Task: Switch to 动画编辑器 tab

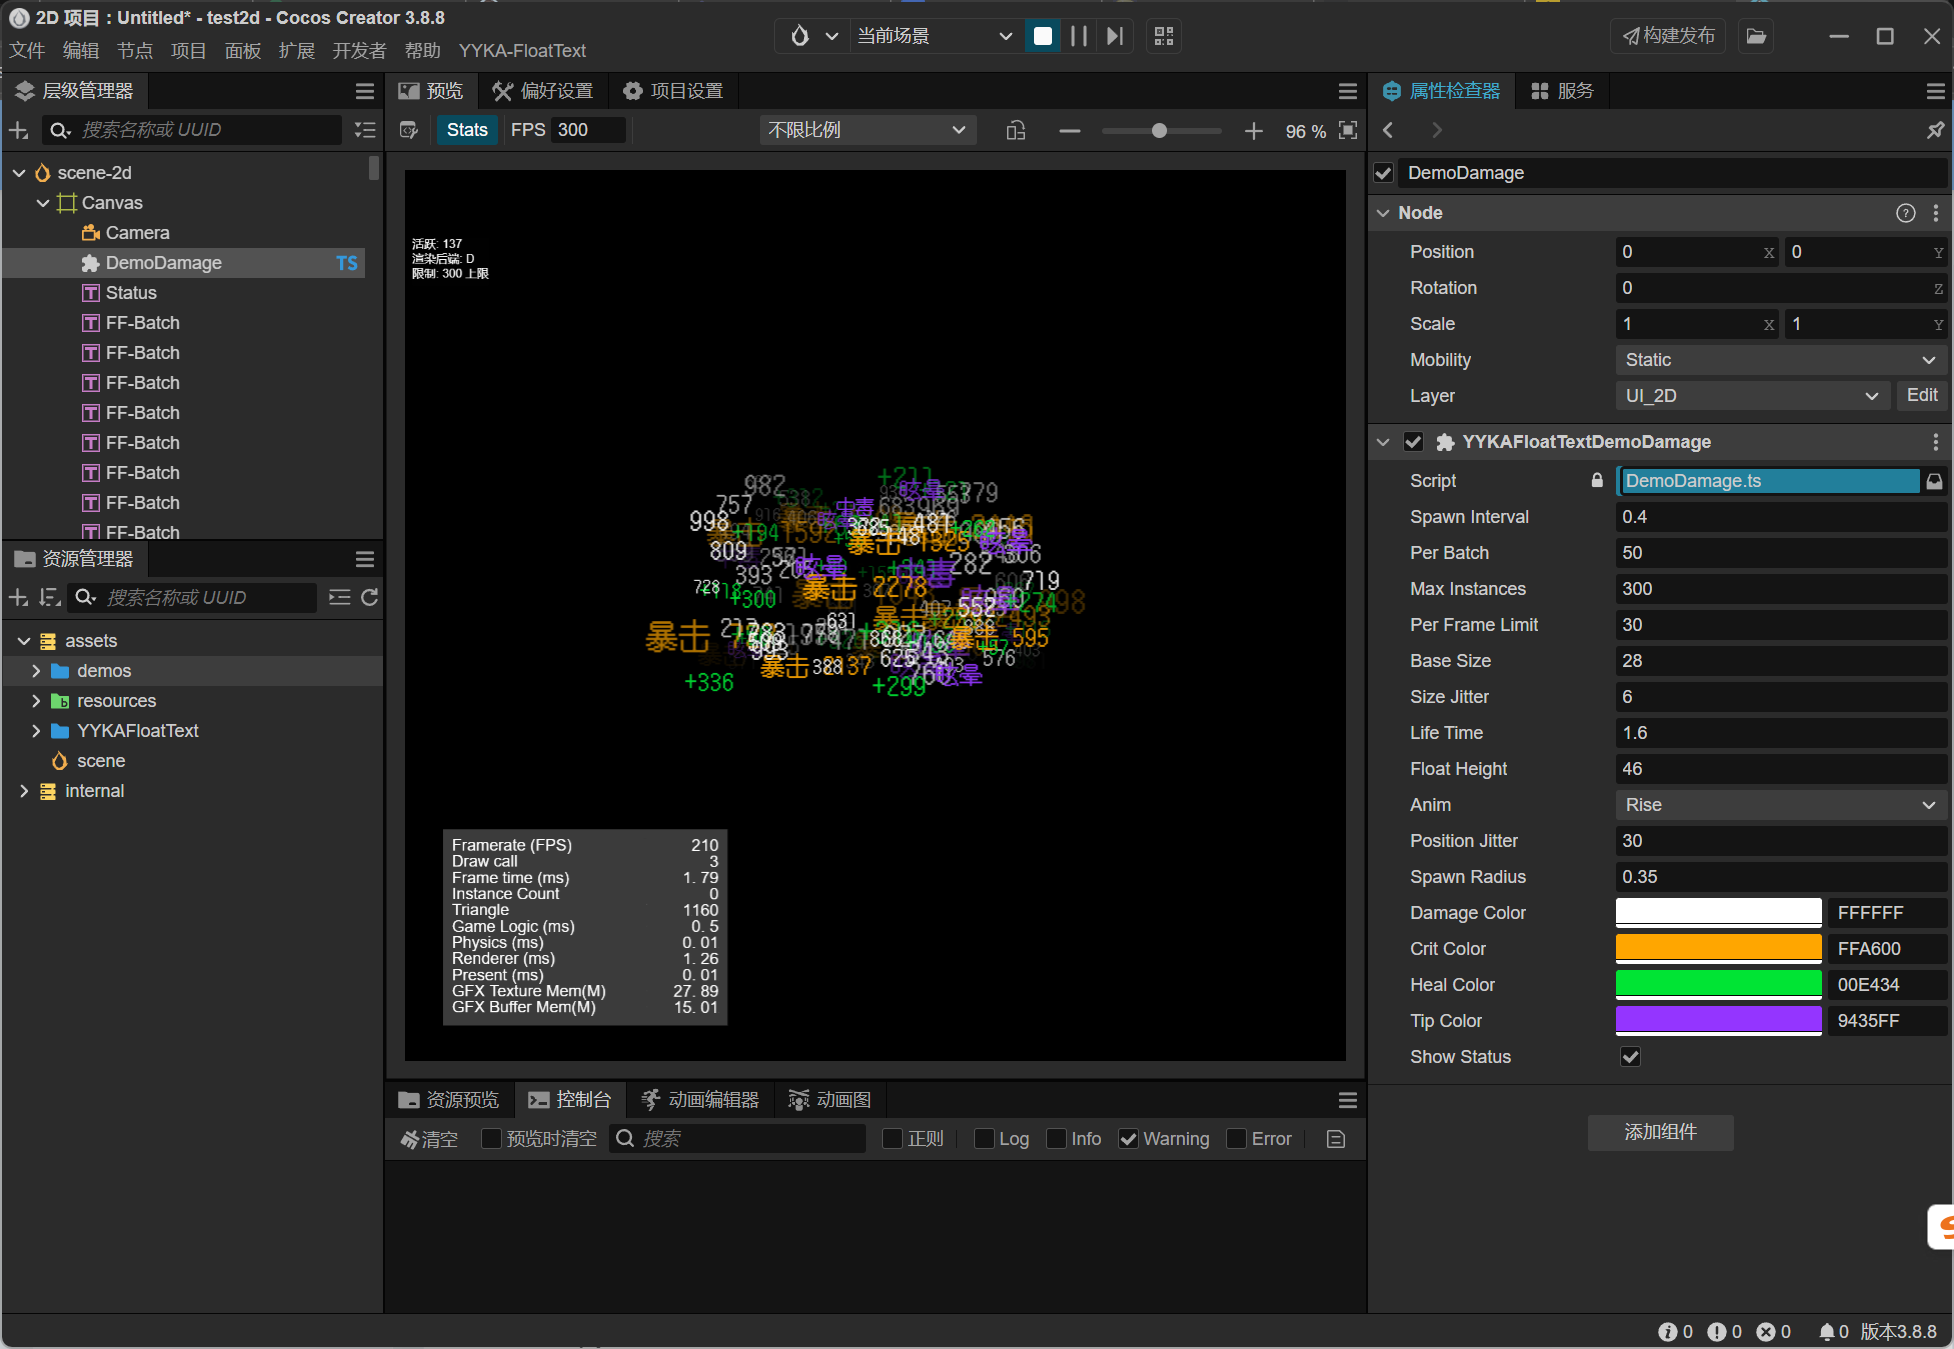Action: coord(700,1100)
